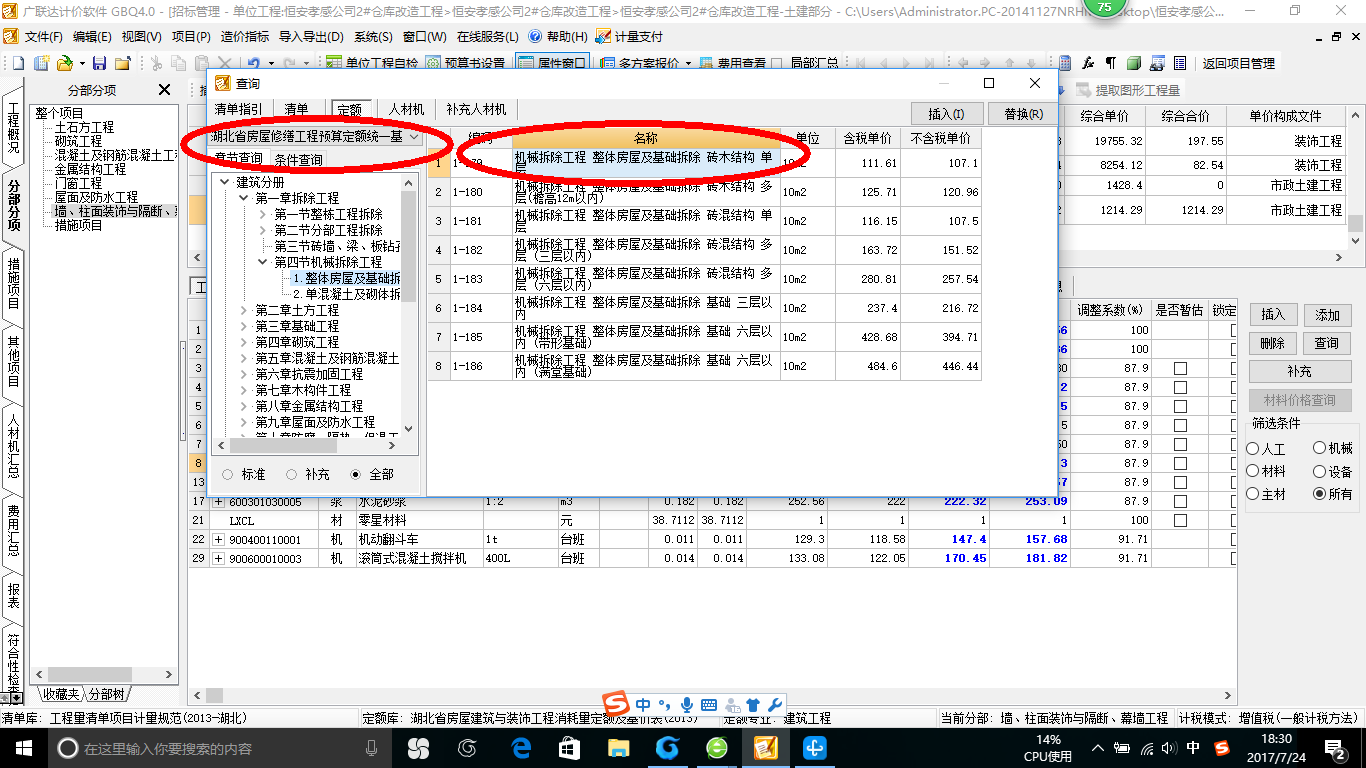Collapse 第一章拆除工程 tree node
The height and width of the screenshot is (768, 1366).
244,199
